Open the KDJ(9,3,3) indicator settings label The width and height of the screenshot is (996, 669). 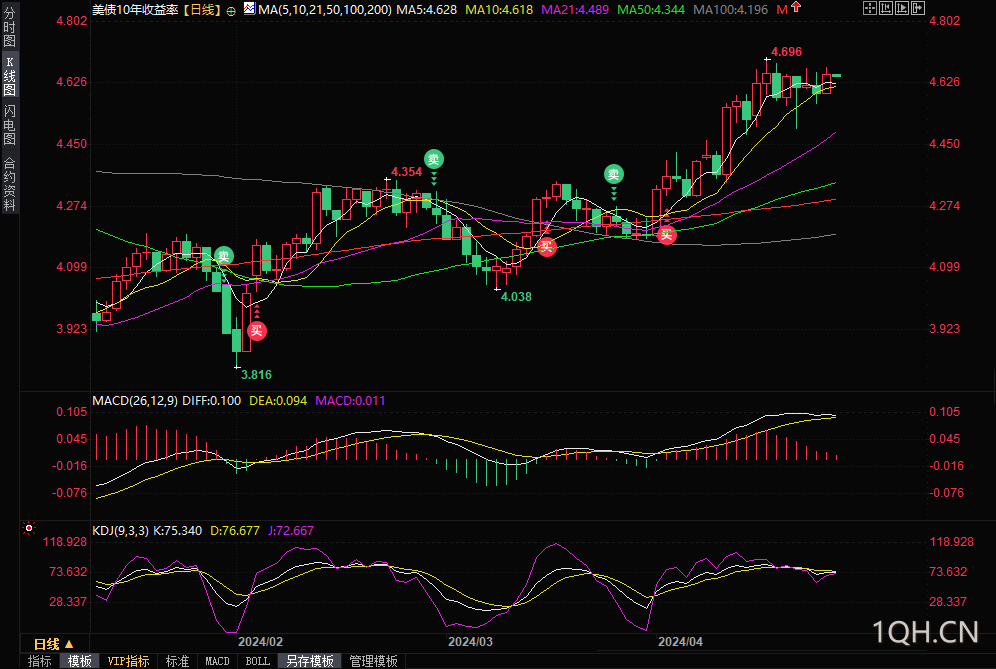click(120, 530)
